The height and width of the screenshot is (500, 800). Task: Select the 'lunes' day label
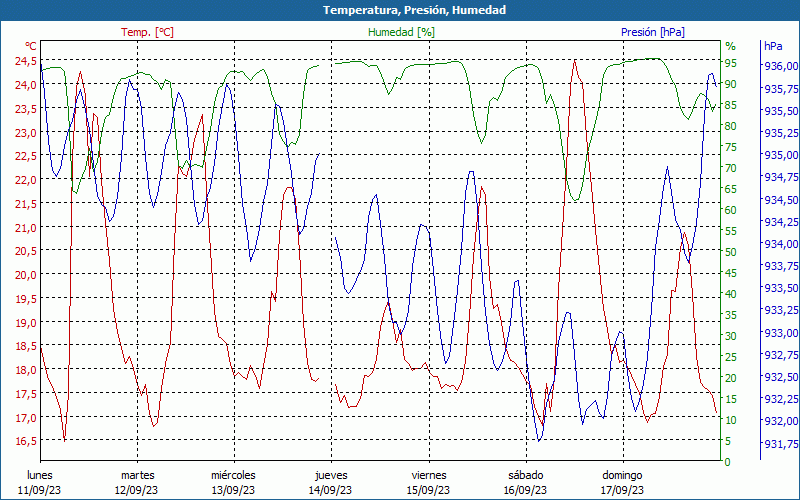[40, 475]
